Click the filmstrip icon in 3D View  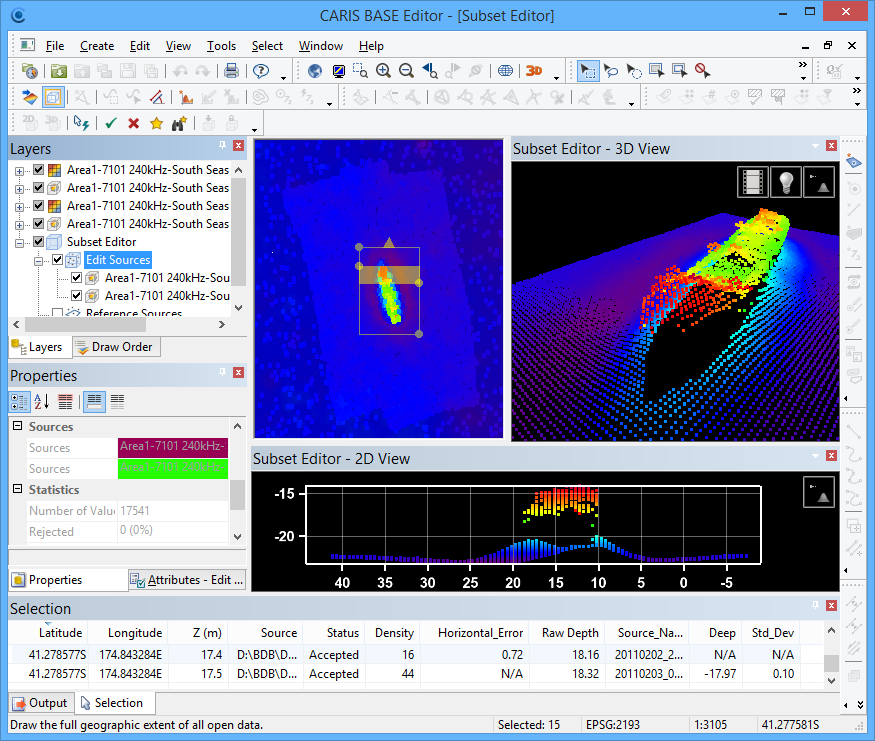(x=753, y=182)
